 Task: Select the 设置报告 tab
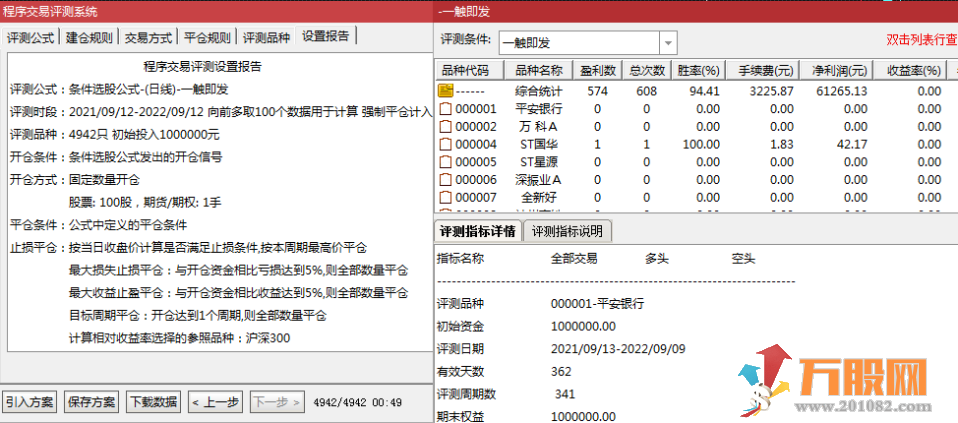pyautogui.click(x=326, y=35)
